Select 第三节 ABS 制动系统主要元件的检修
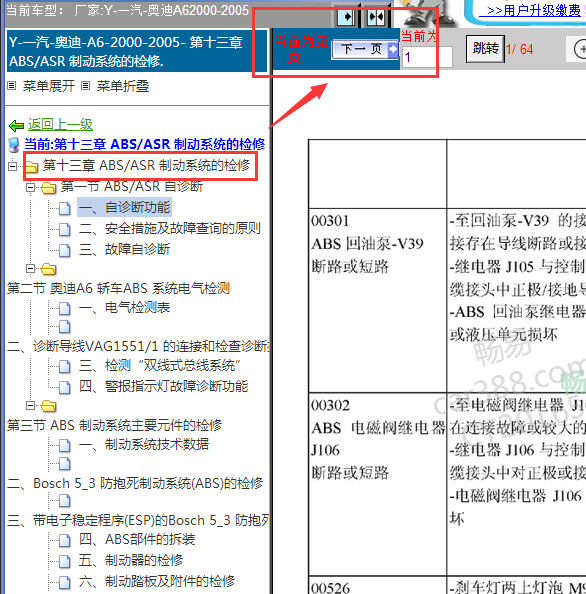This screenshot has height=594, width=586. (114, 425)
